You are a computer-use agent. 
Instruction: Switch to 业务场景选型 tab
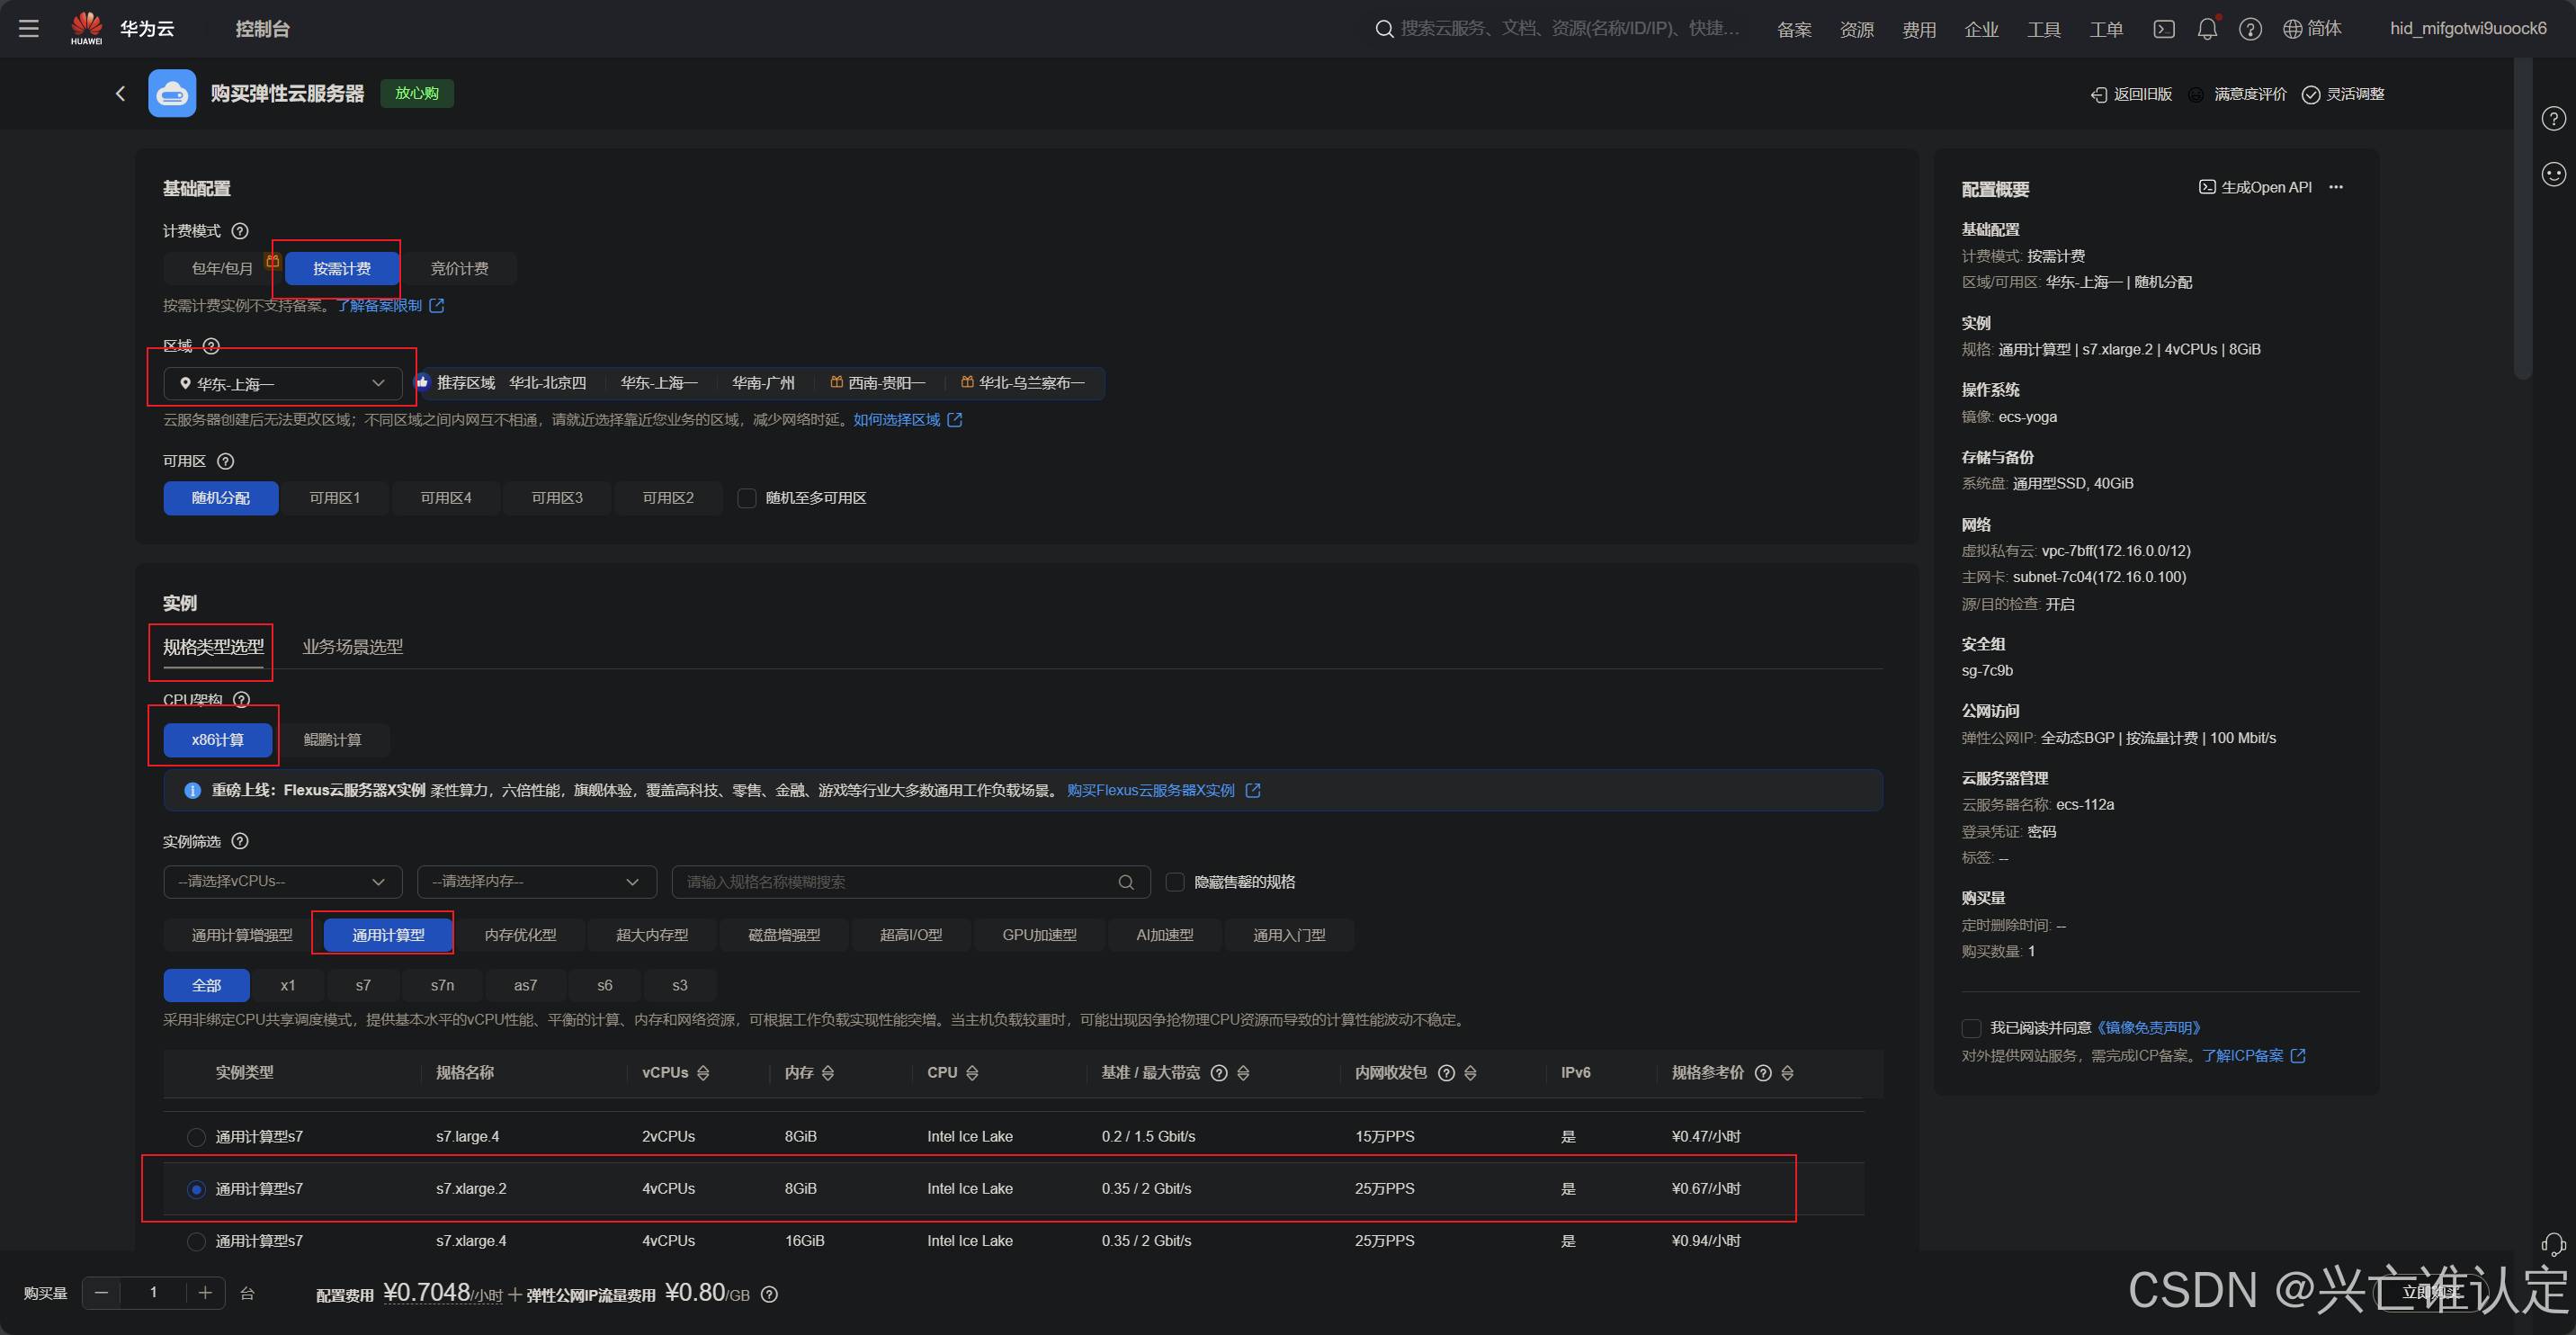pos(353,647)
